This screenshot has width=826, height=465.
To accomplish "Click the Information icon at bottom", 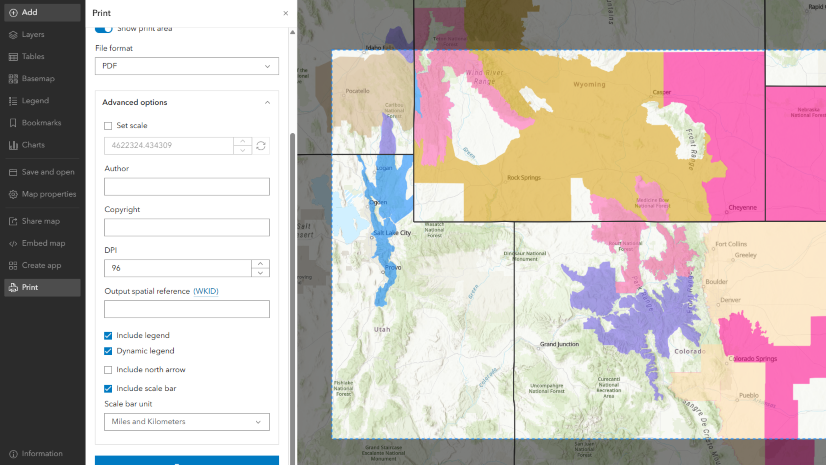I will point(13,454).
